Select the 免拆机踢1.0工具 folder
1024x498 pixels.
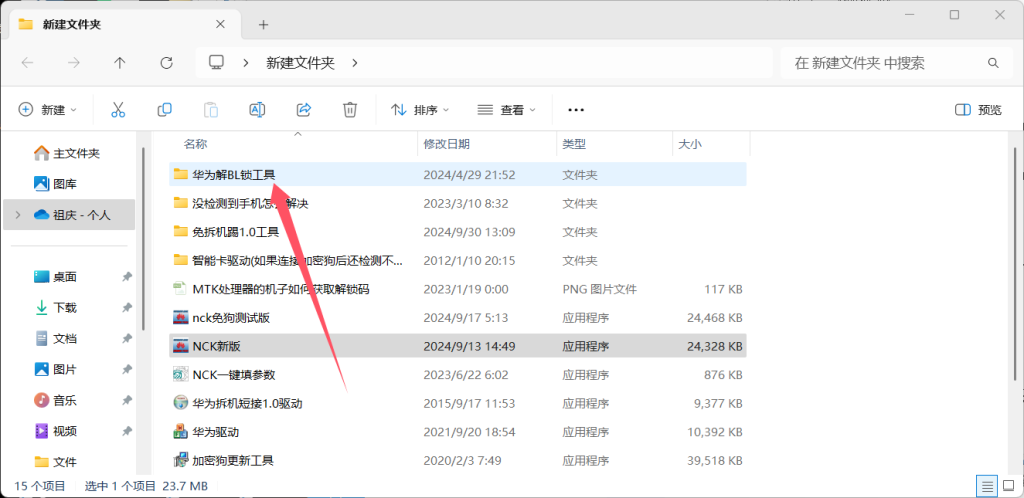coord(458,232)
